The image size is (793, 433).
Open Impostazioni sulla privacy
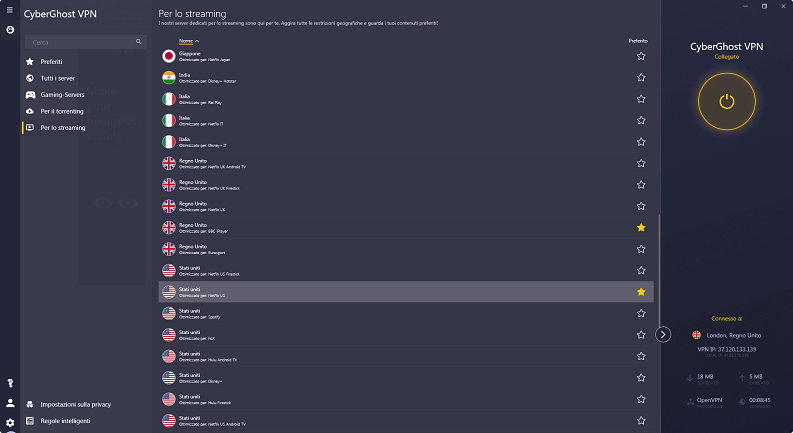point(75,404)
